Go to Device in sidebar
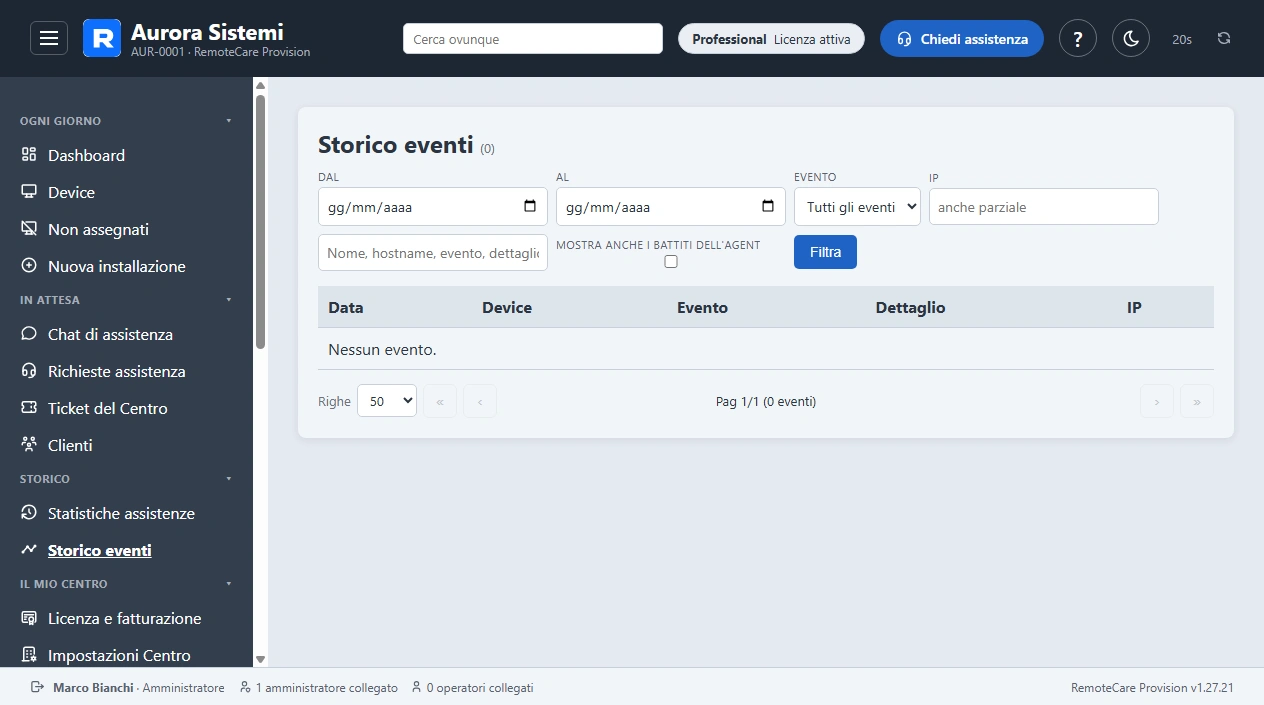Screen dimensions: 1264x705 tap(71, 192)
